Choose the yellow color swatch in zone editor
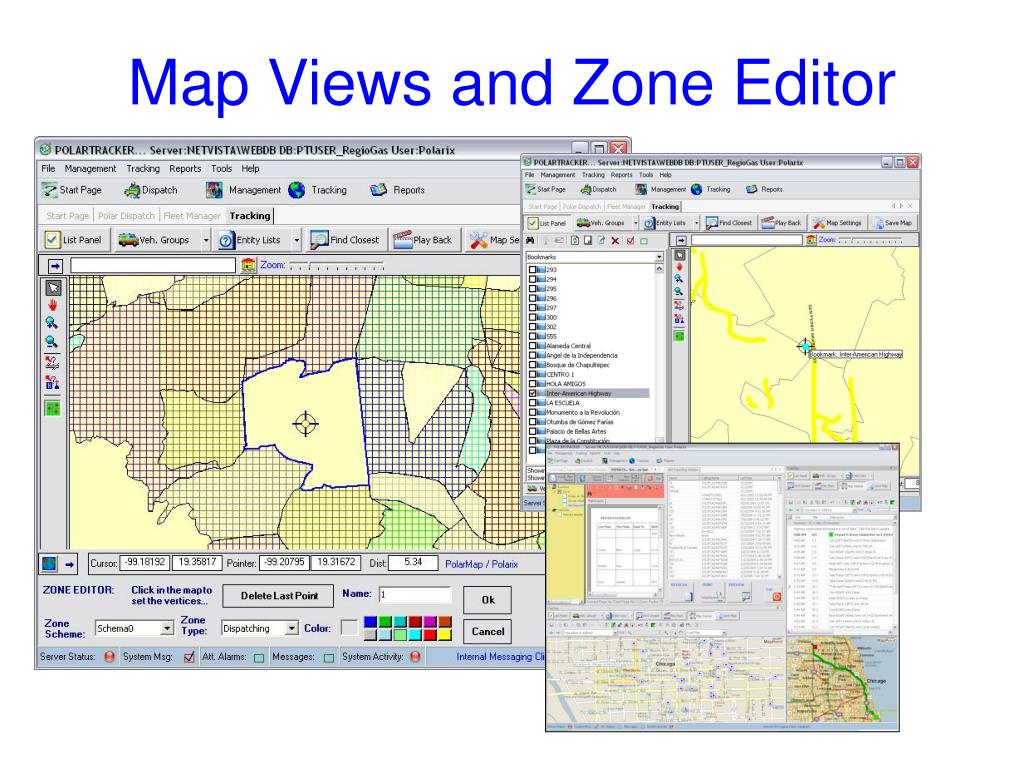The height and width of the screenshot is (768, 1024). coord(445,634)
